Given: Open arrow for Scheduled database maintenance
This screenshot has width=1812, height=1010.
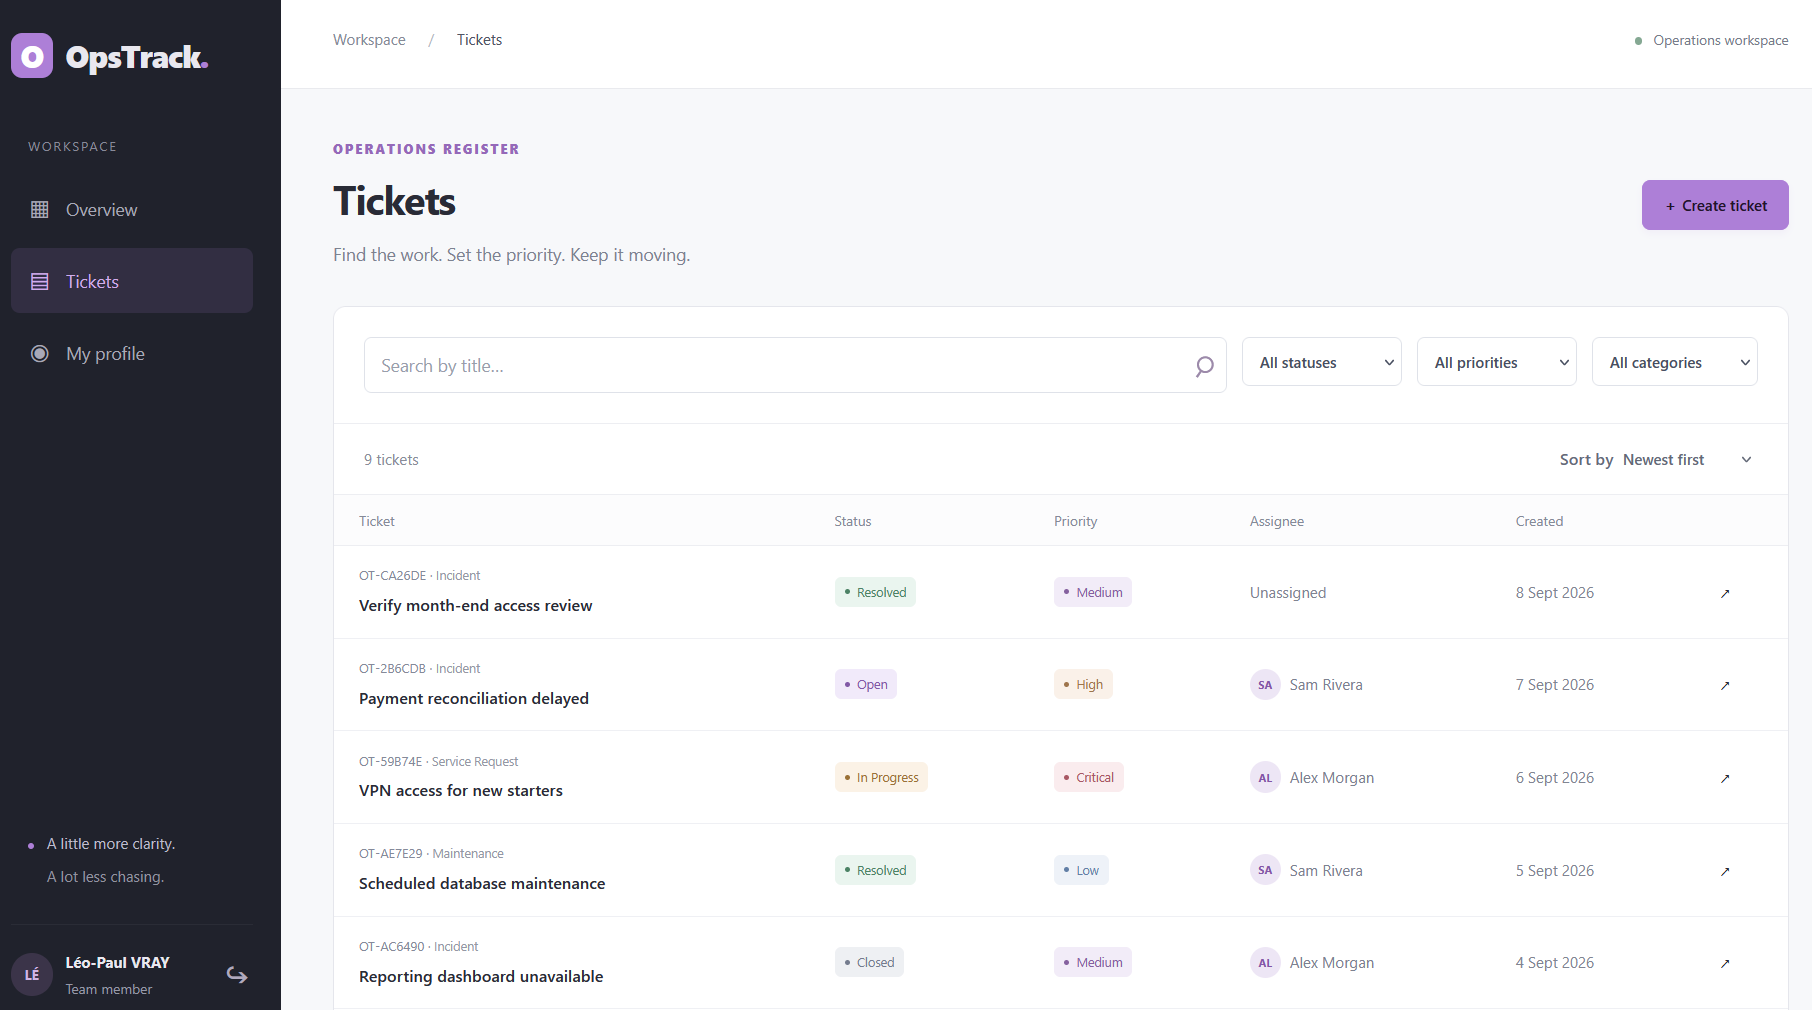Looking at the screenshot, I should [1725, 871].
